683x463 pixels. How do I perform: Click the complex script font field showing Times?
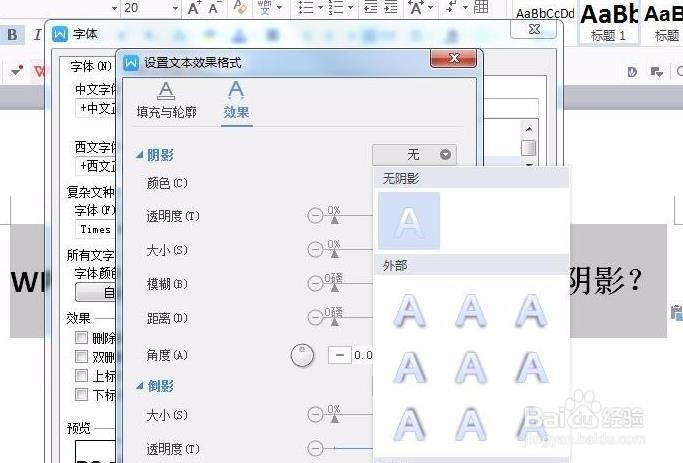click(96, 230)
